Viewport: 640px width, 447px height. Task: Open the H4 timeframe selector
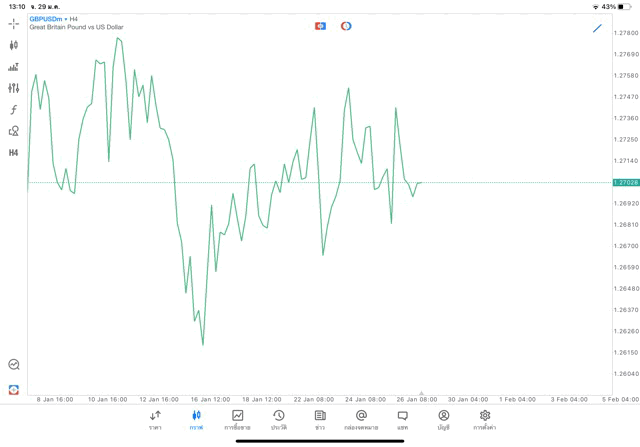[x=13, y=153]
